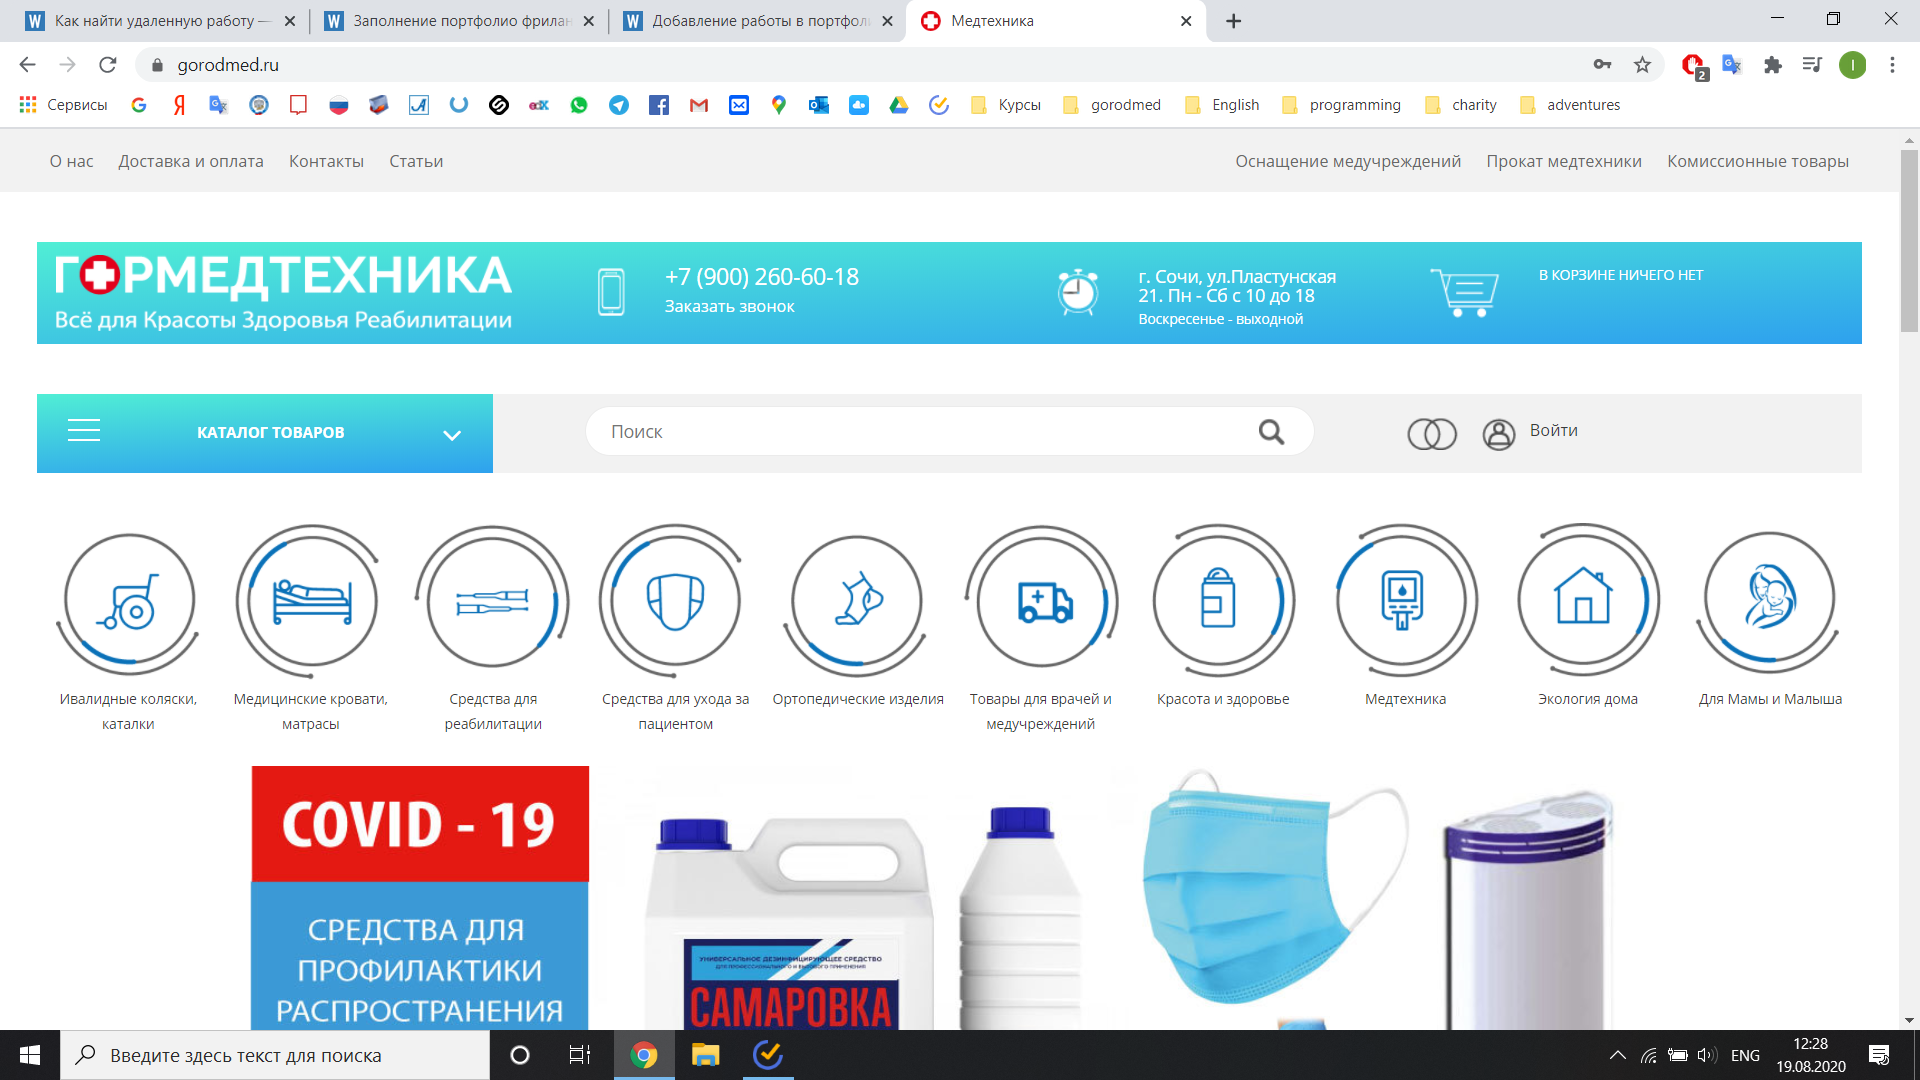Viewport: 1920px width, 1080px height.
Task: Open the English bookmark folder
Action: (1222, 105)
